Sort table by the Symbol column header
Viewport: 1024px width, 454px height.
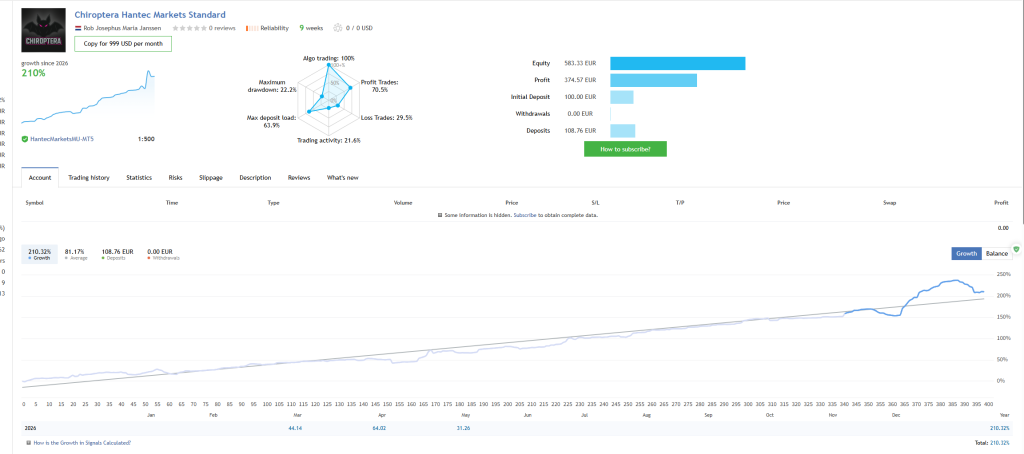pyautogui.click(x=35, y=203)
